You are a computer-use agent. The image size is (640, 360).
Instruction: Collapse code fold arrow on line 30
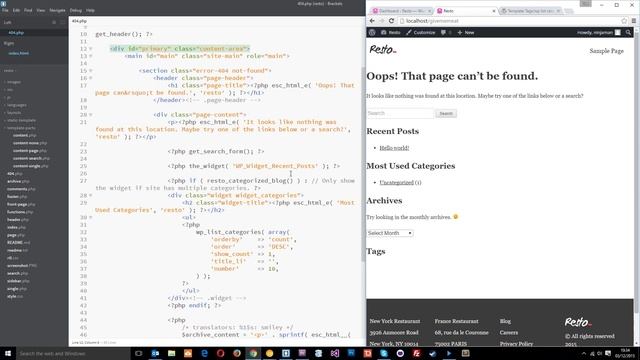coord(91,217)
